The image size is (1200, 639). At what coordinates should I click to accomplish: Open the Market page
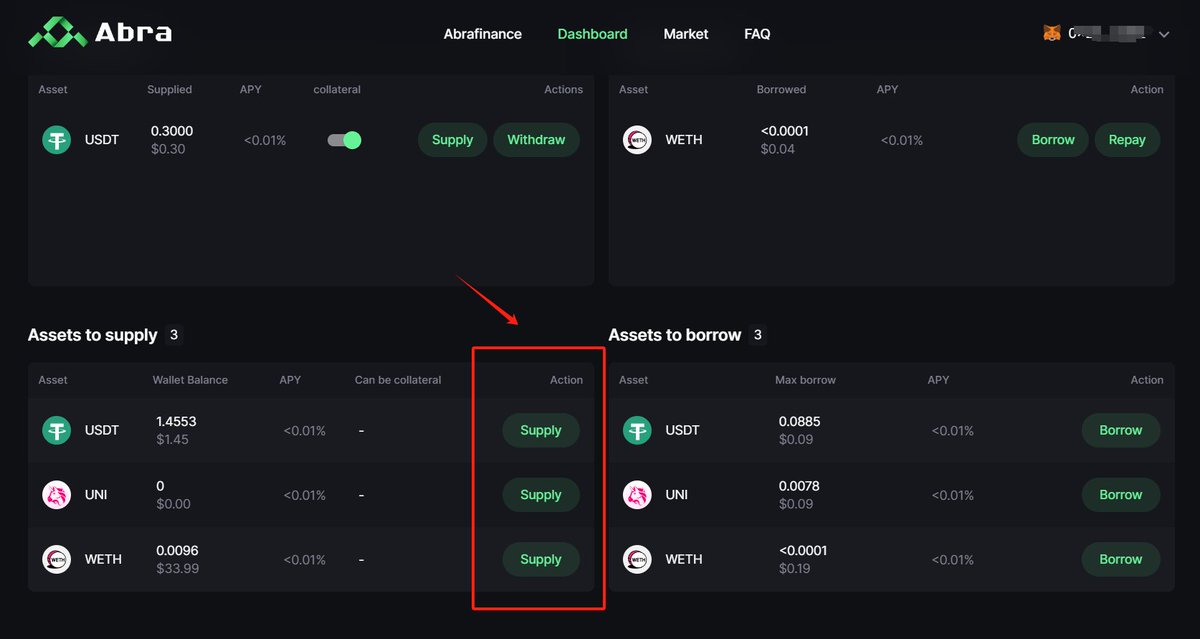686,34
